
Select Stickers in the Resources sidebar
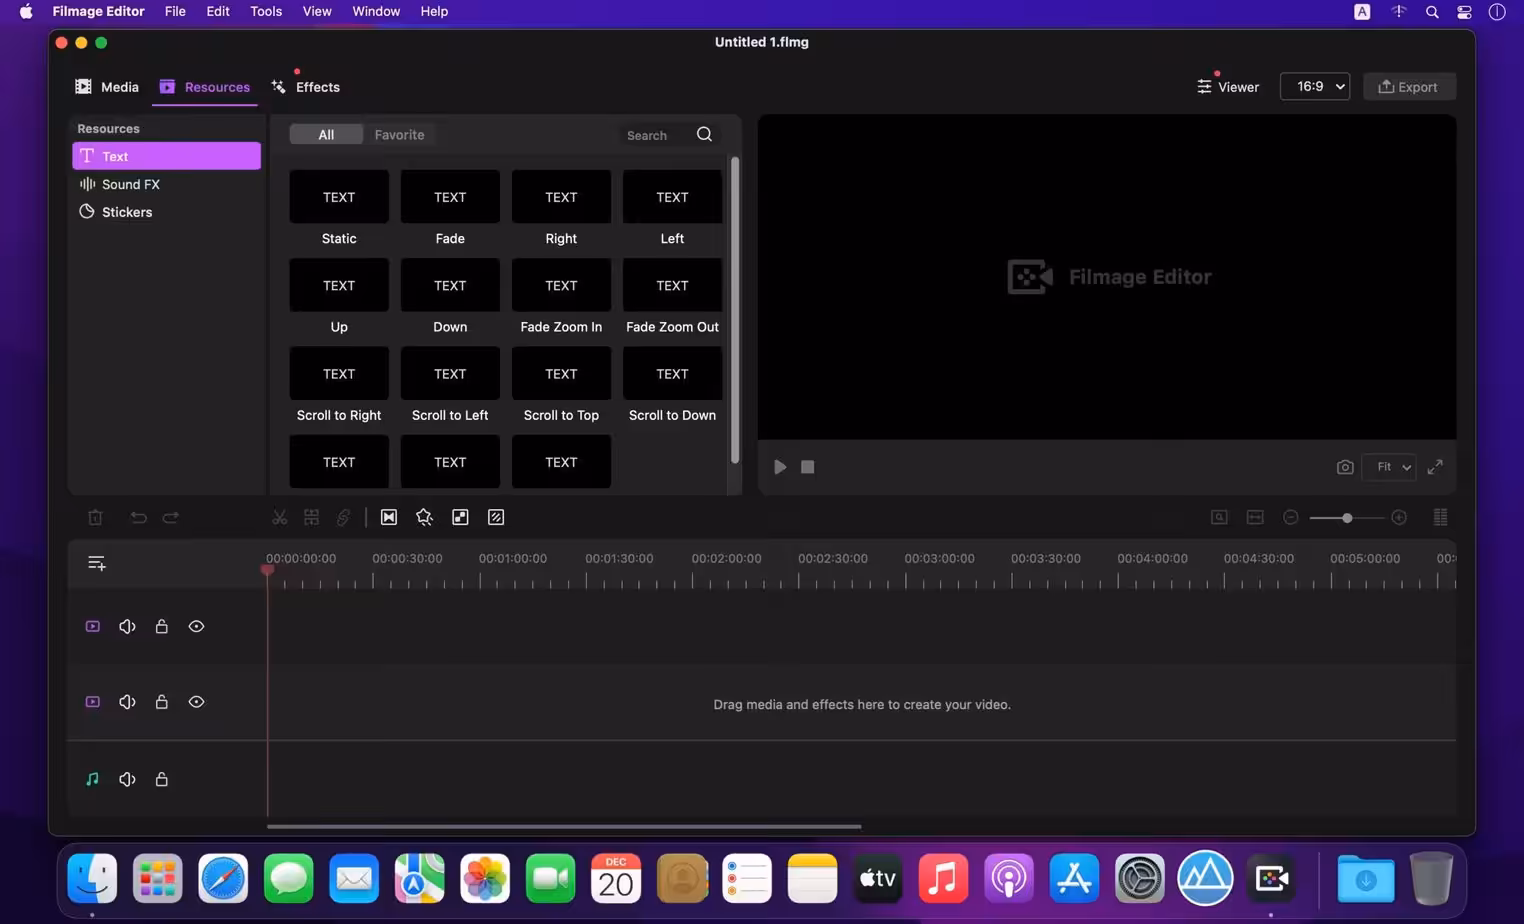click(x=166, y=212)
